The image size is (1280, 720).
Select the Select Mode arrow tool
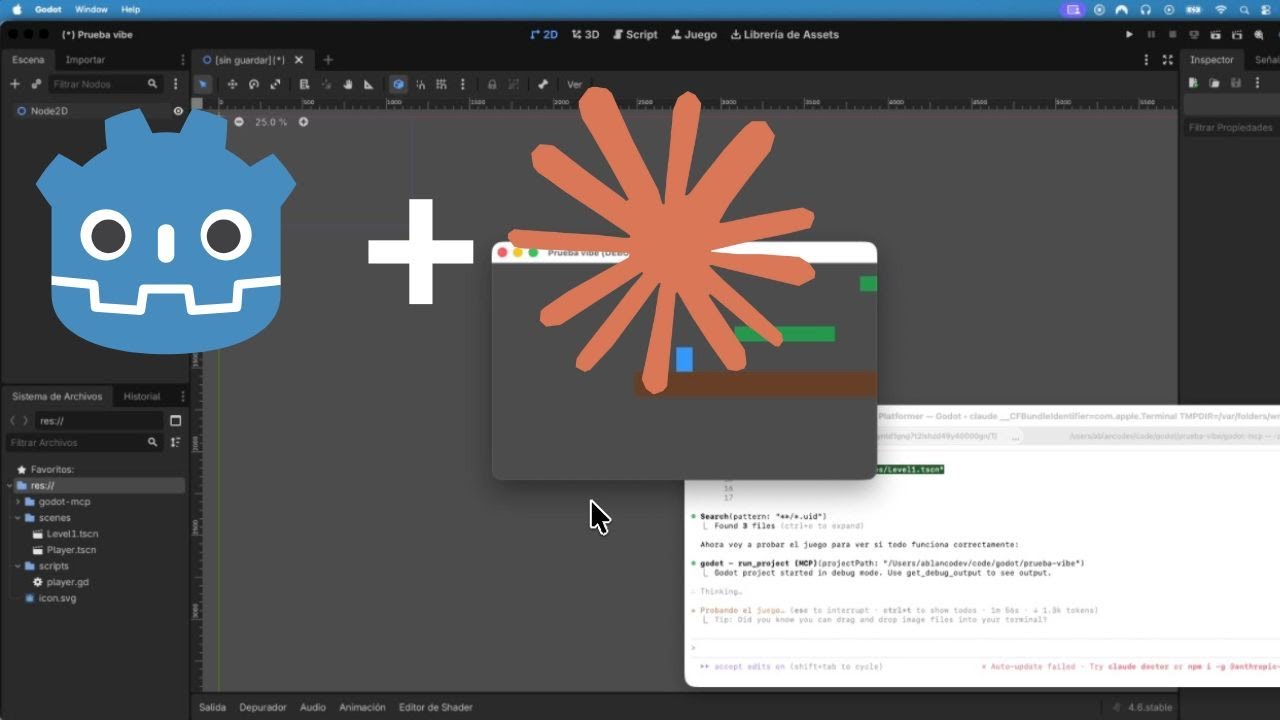(203, 84)
